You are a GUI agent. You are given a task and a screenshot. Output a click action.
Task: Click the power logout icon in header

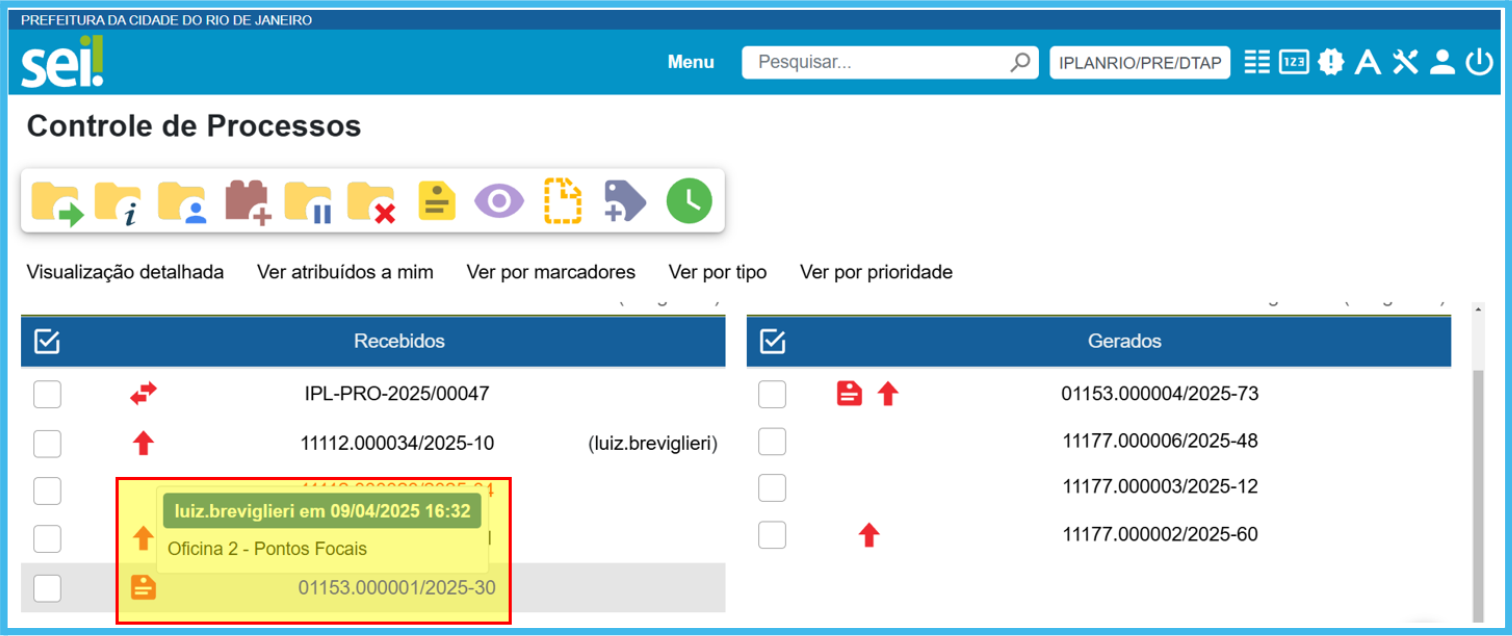click(1478, 62)
